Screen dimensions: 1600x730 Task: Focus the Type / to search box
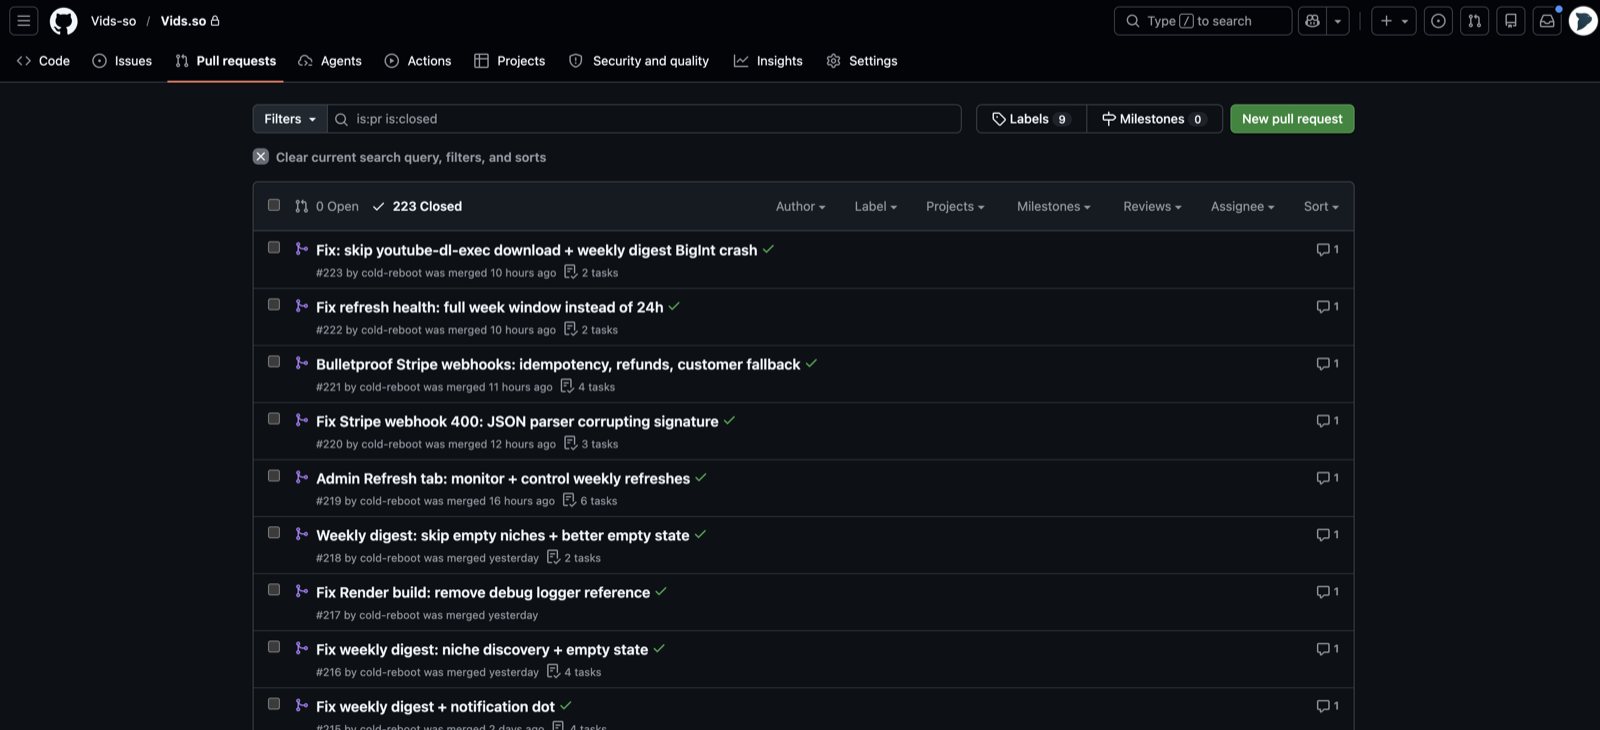click(x=1203, y=21)
